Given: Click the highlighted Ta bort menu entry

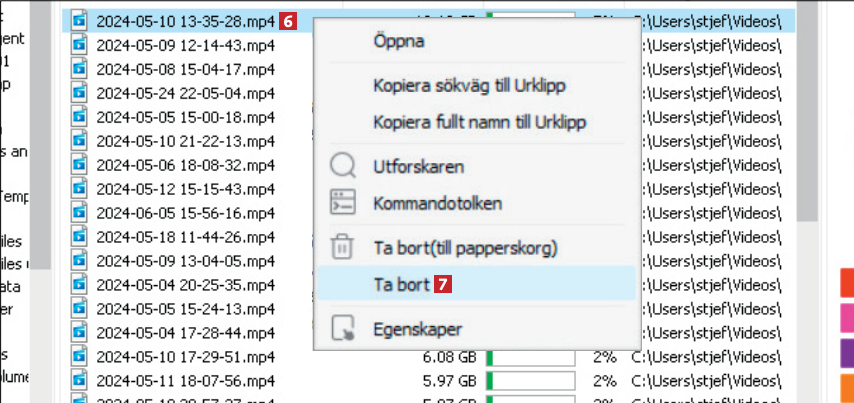Looking at the screenshot, I should (477, 283).
